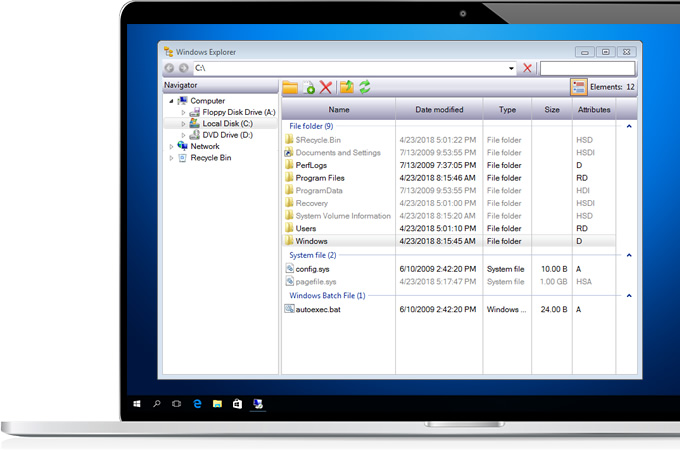
Task: Click the New File icon with green plus
Action: pyautogui.click(x=309, y=88)
